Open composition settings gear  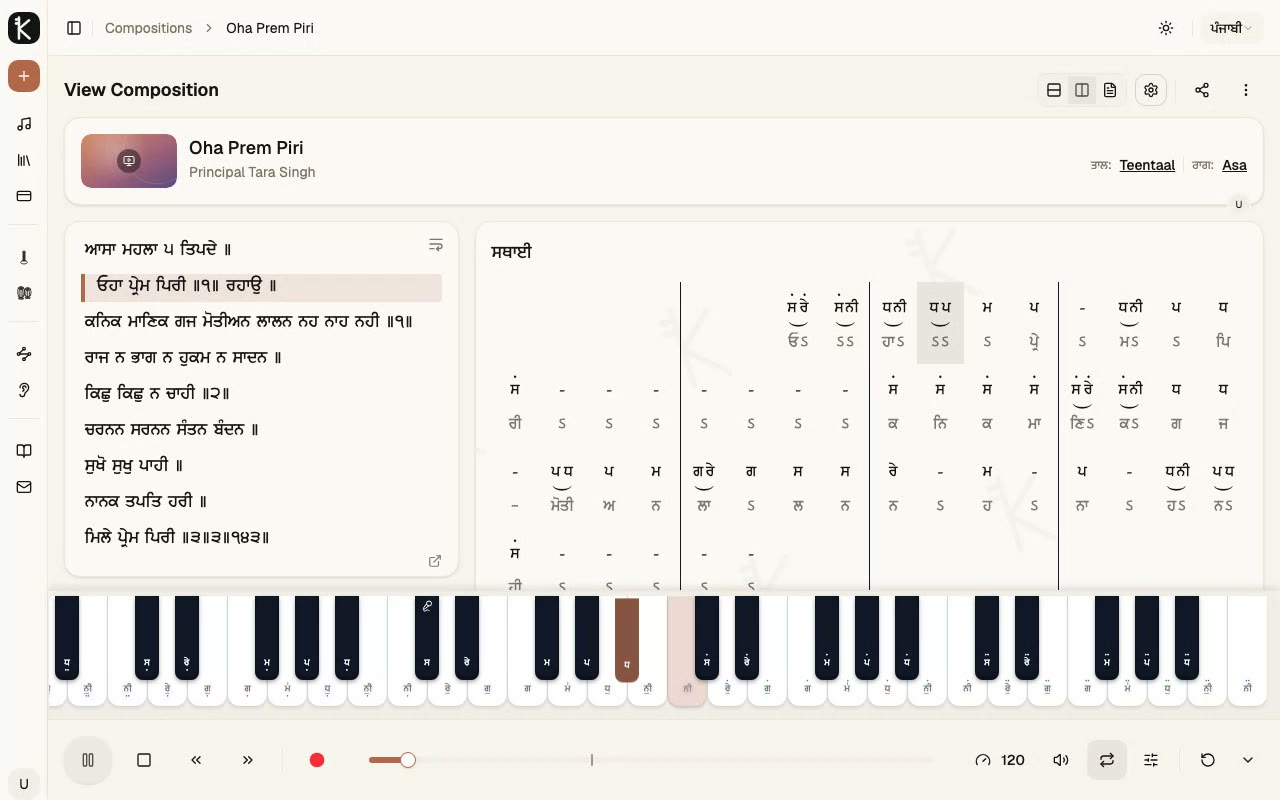(x=1151, y=90)
